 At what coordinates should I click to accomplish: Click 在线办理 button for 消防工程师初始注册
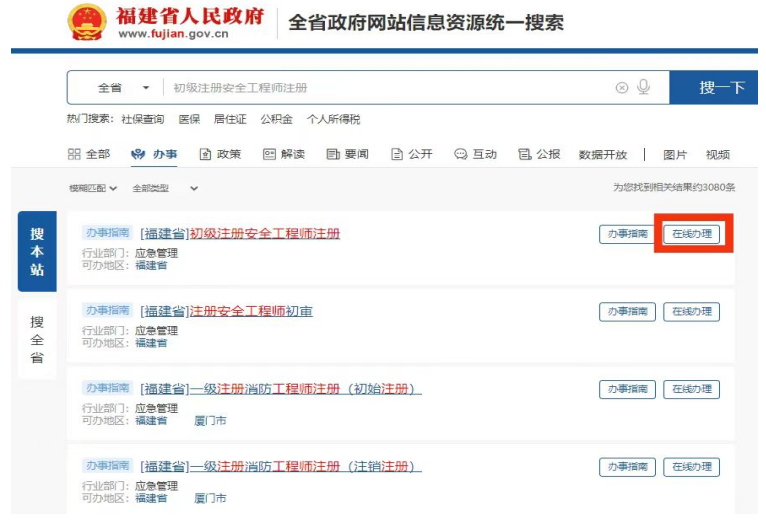click(x=691, y=389)
